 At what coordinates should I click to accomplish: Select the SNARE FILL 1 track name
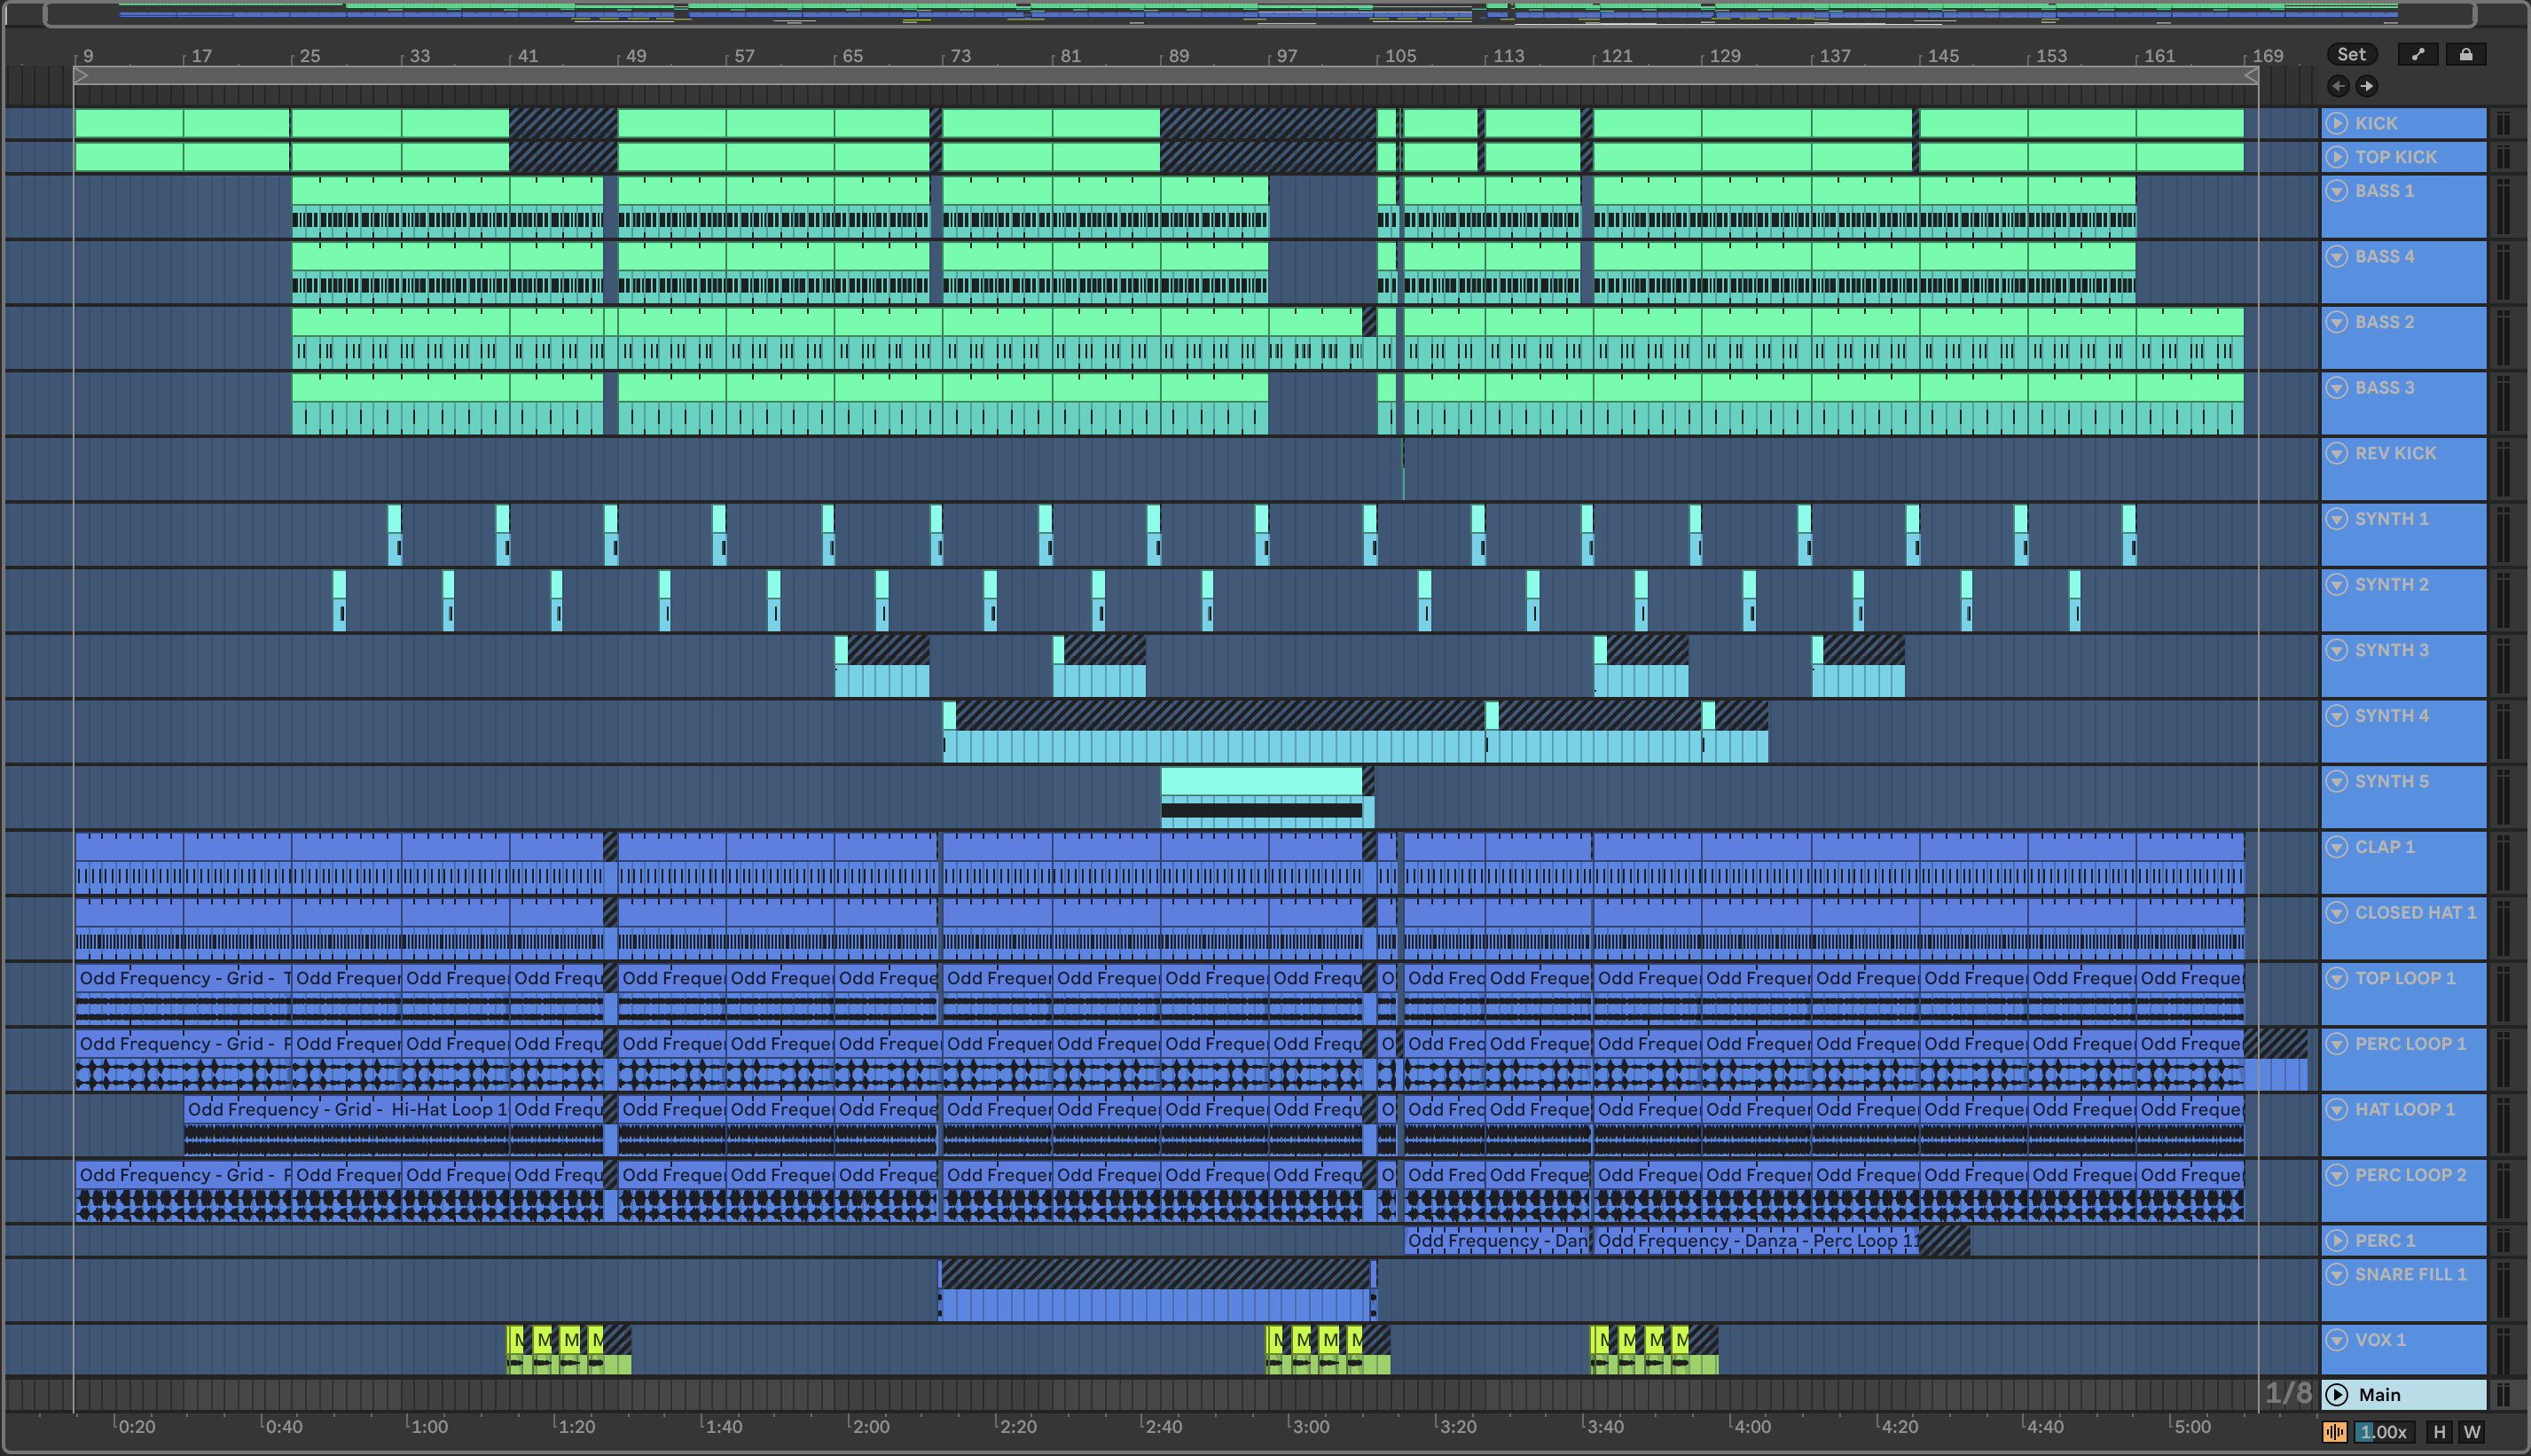[2410, 1274]
